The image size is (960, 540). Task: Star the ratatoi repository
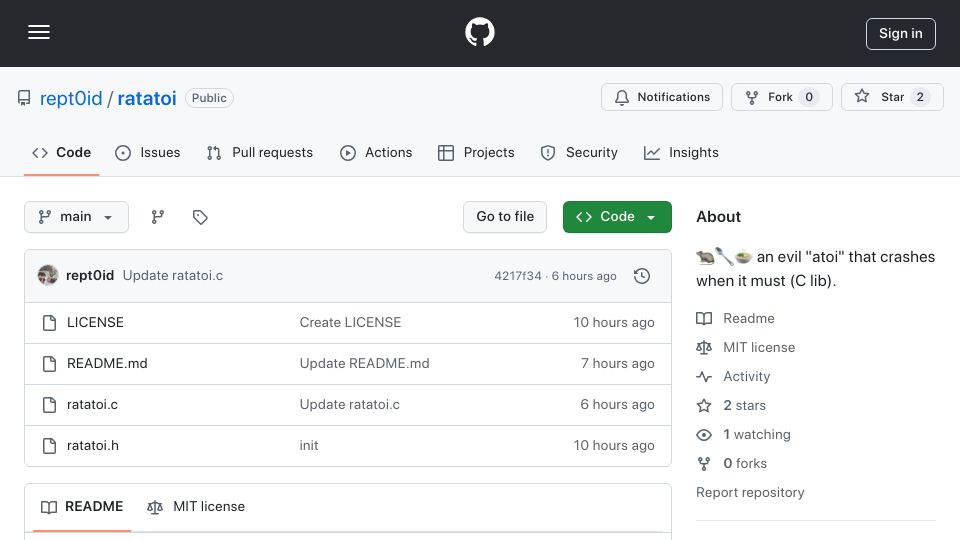tap(892, 97)
